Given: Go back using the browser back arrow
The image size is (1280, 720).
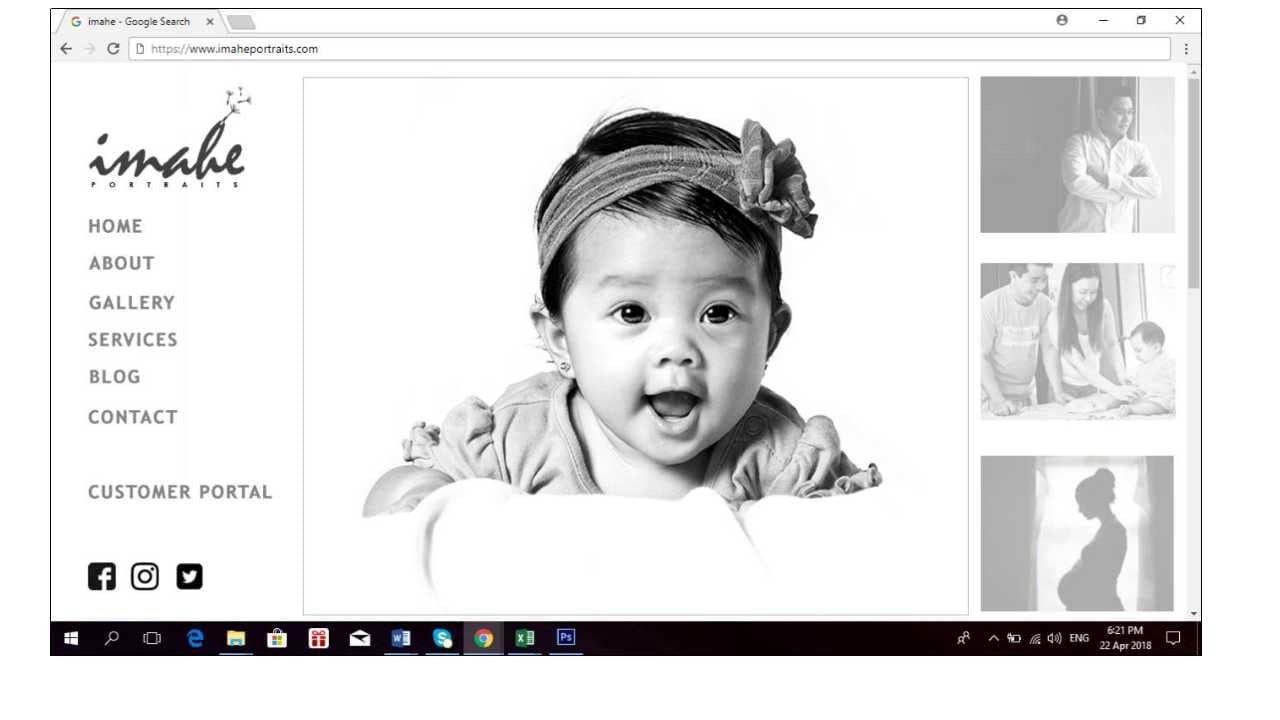Looking at the screenshot, I should tap(66, 48).
